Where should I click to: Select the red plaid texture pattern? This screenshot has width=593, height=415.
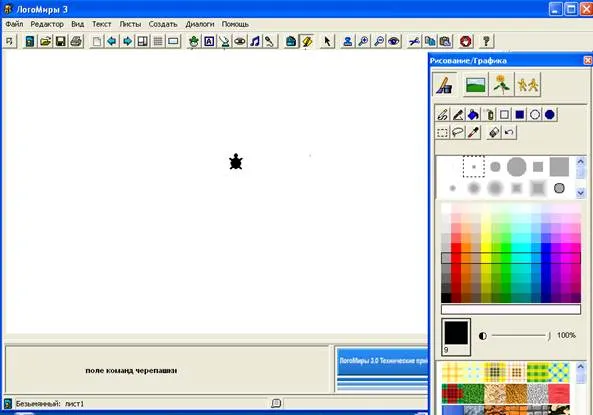click(x=452, y=393)
